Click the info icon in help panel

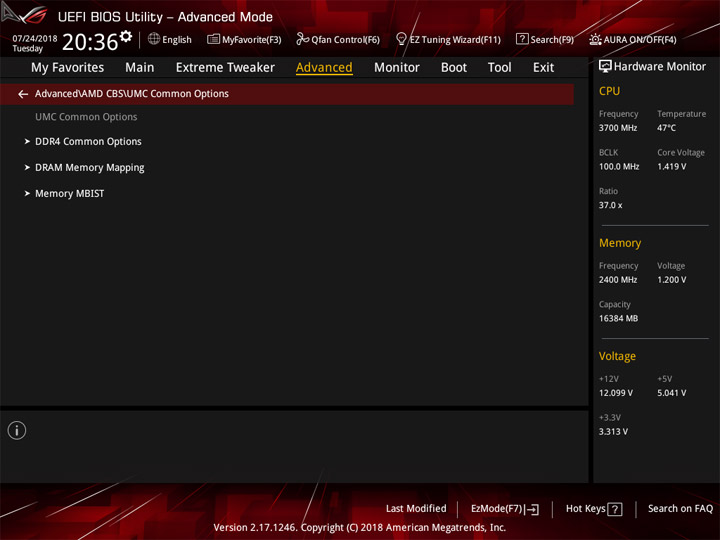[17, 430]
